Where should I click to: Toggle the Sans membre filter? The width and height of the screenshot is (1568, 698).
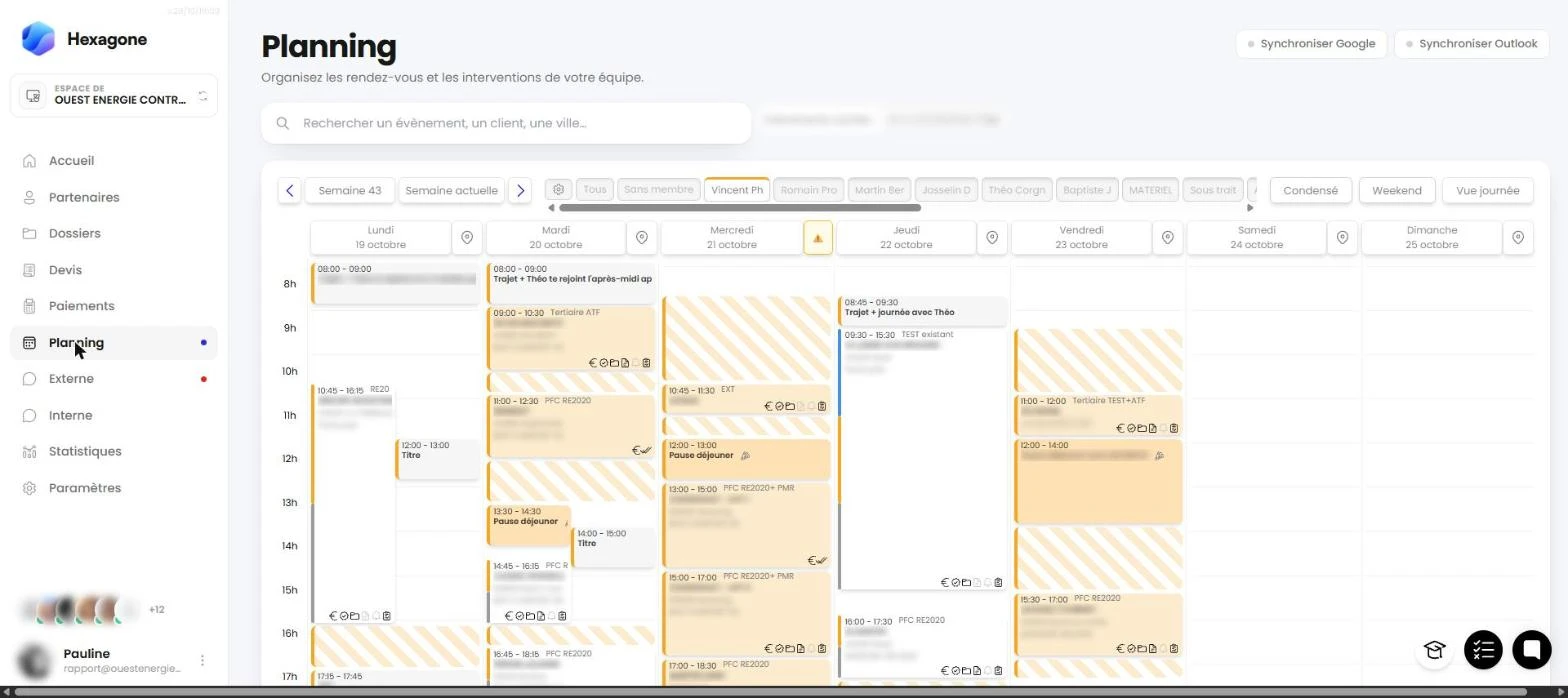pyautogui.click(x=658, y=190)
